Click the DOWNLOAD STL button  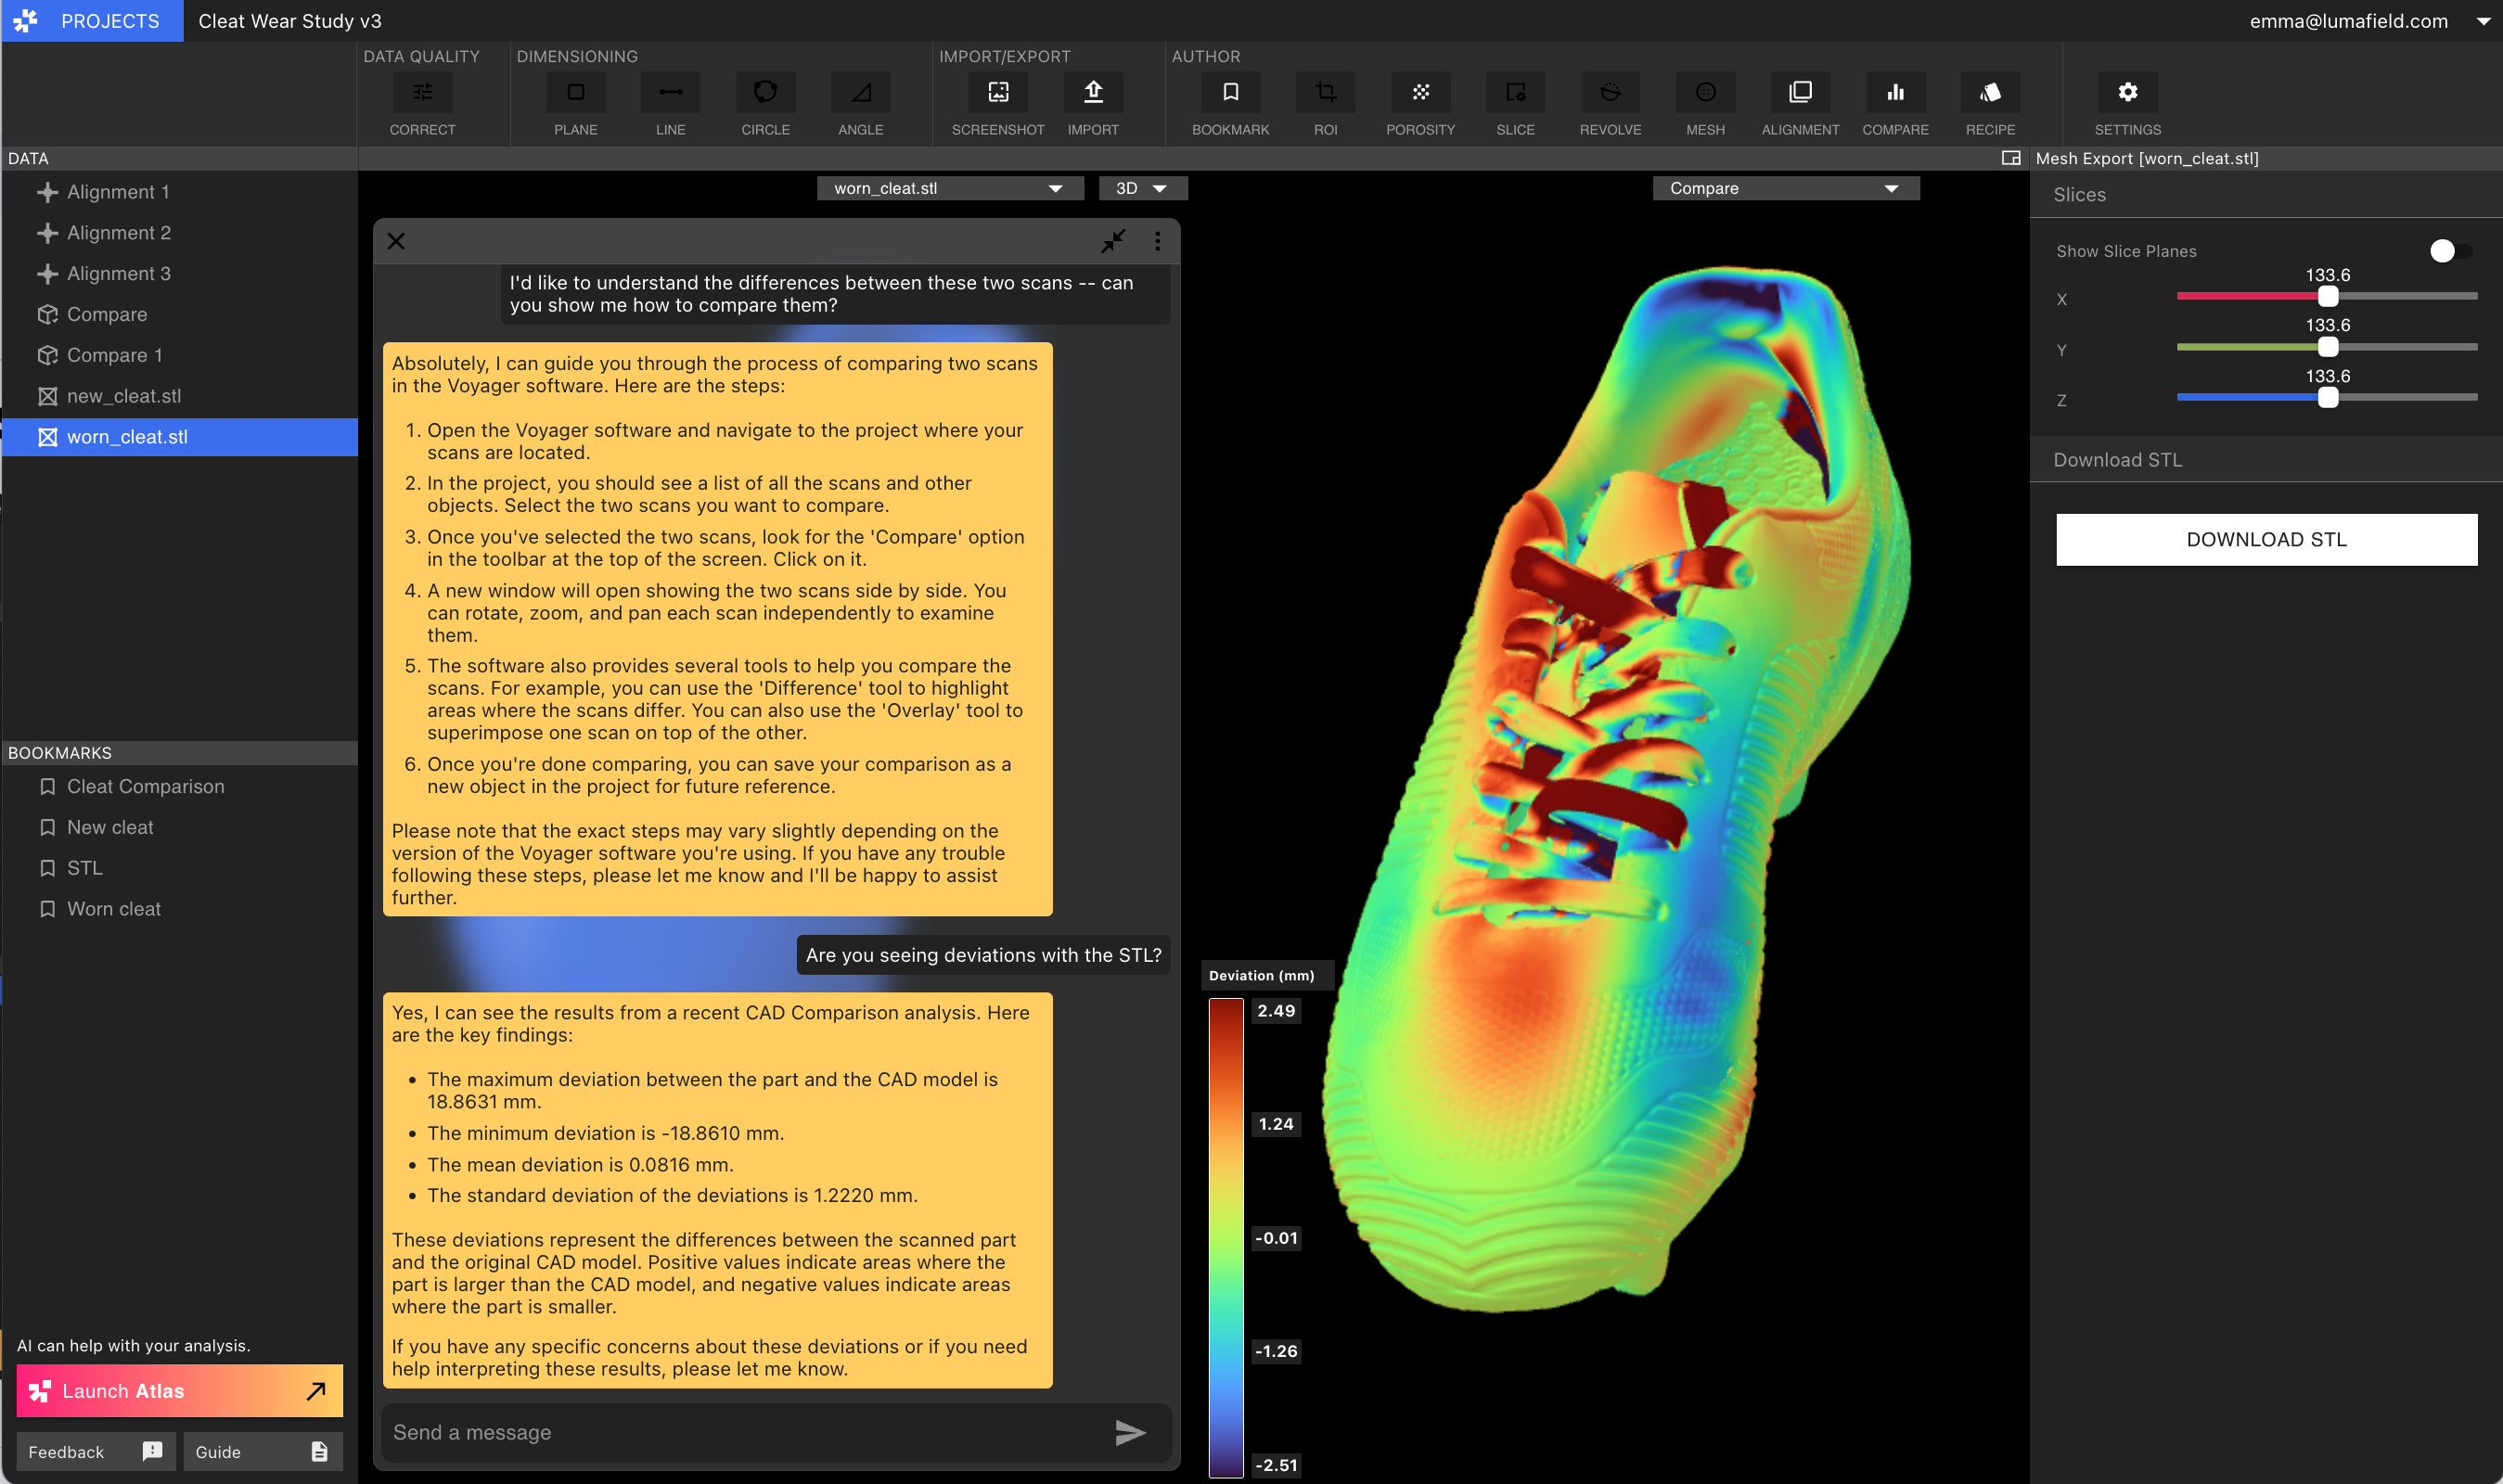pyautogui.click(x=2266, y=540)
